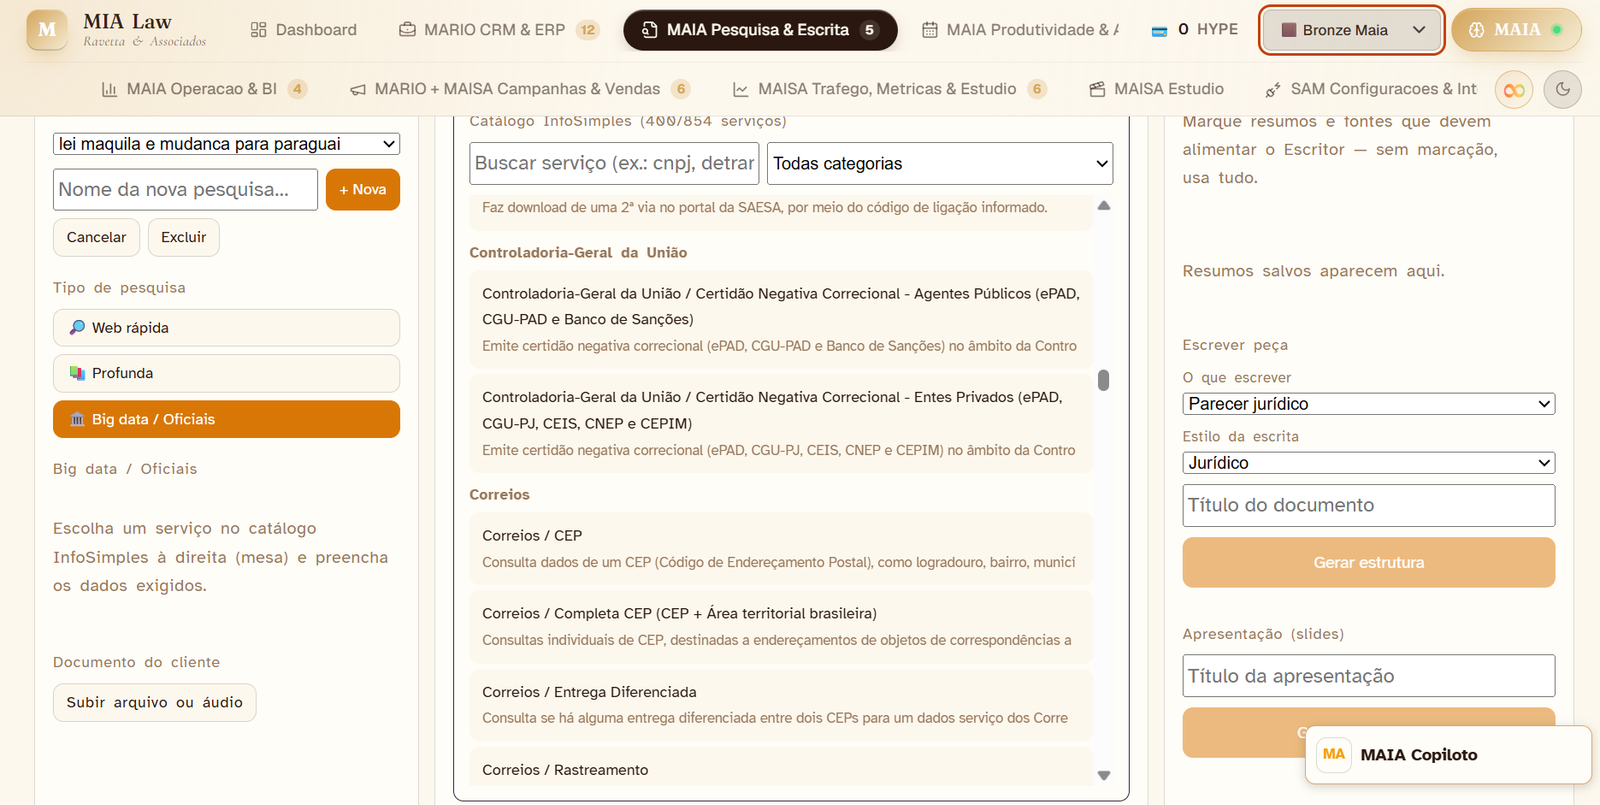Open MAISA Estudio tab
This screenshot has height=805, width=1600.
click(x=1156, y=89)
